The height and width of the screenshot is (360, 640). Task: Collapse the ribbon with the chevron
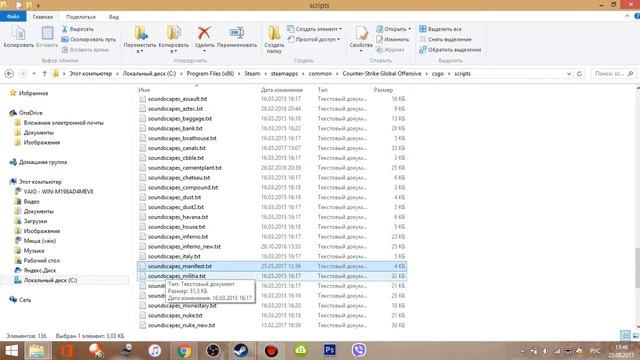click(x=627, y=16)
